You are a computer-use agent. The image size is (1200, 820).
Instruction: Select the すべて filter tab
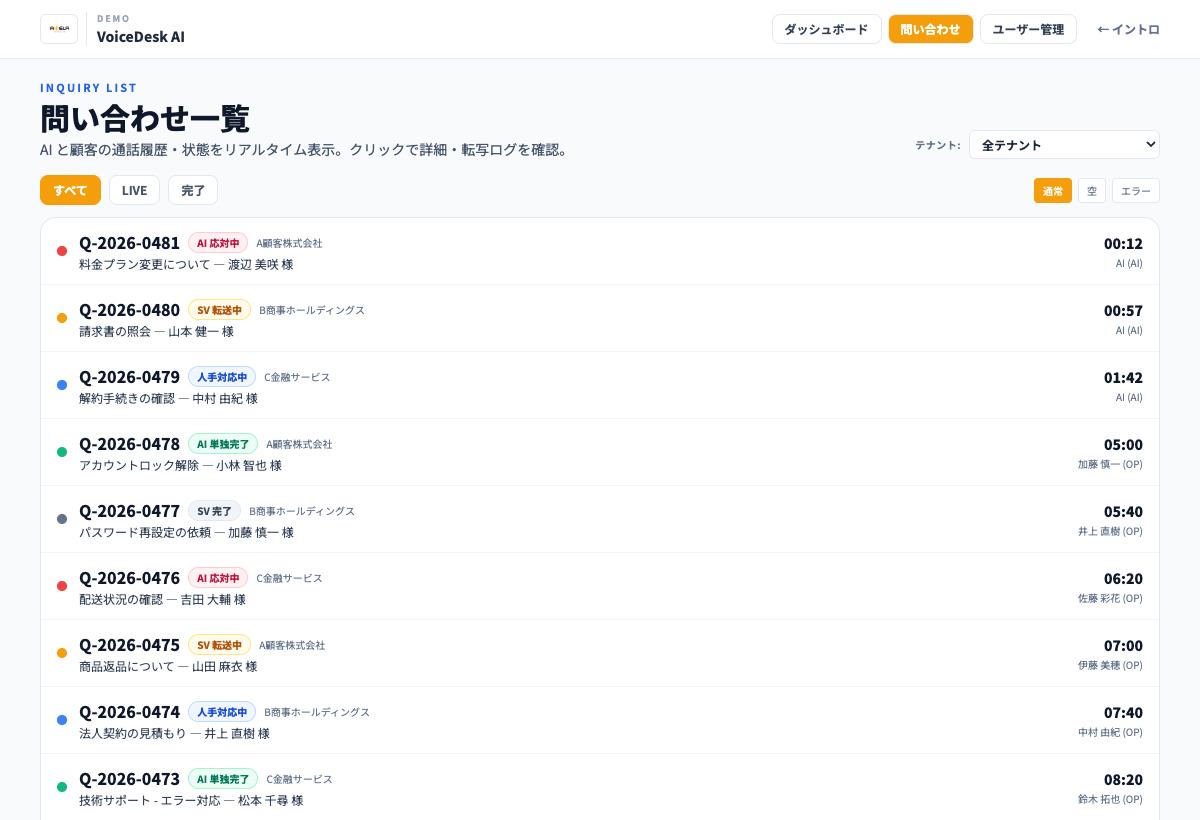point(70,190)
